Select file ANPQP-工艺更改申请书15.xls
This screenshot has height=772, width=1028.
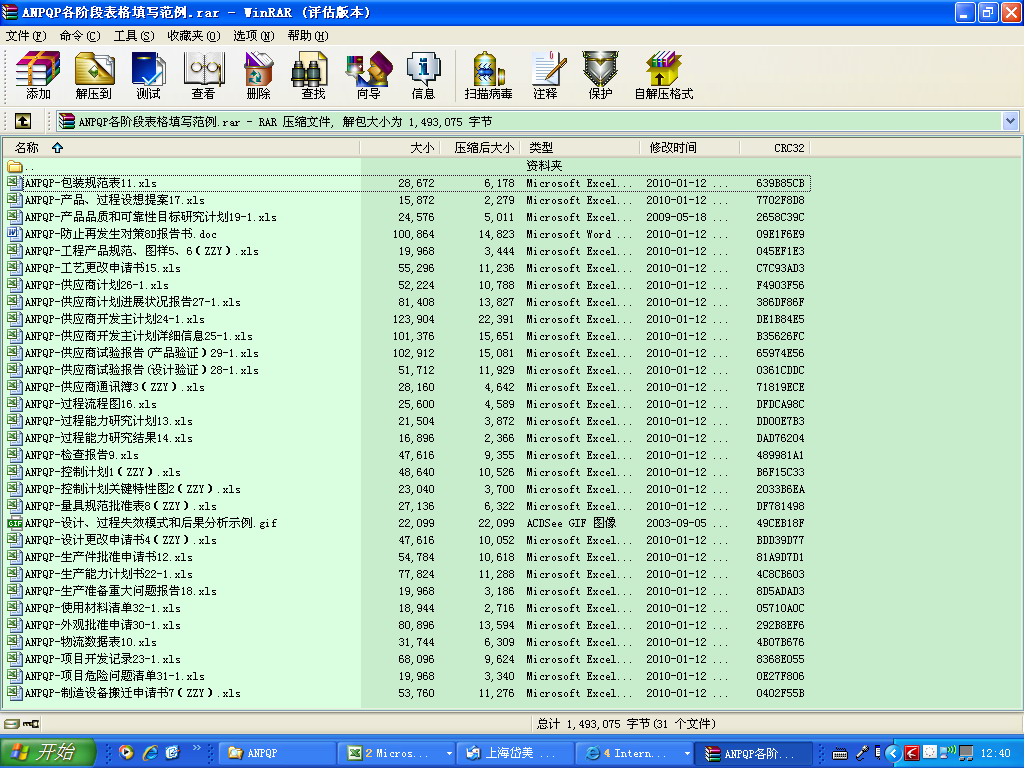click(406, 268)
